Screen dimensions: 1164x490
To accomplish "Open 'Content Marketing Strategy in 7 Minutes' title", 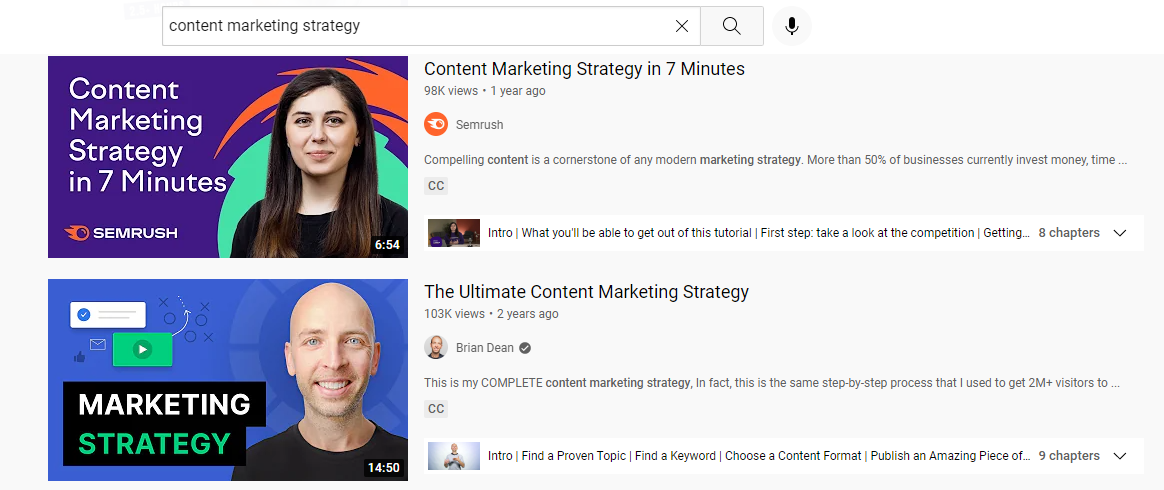I will point(584,69).
